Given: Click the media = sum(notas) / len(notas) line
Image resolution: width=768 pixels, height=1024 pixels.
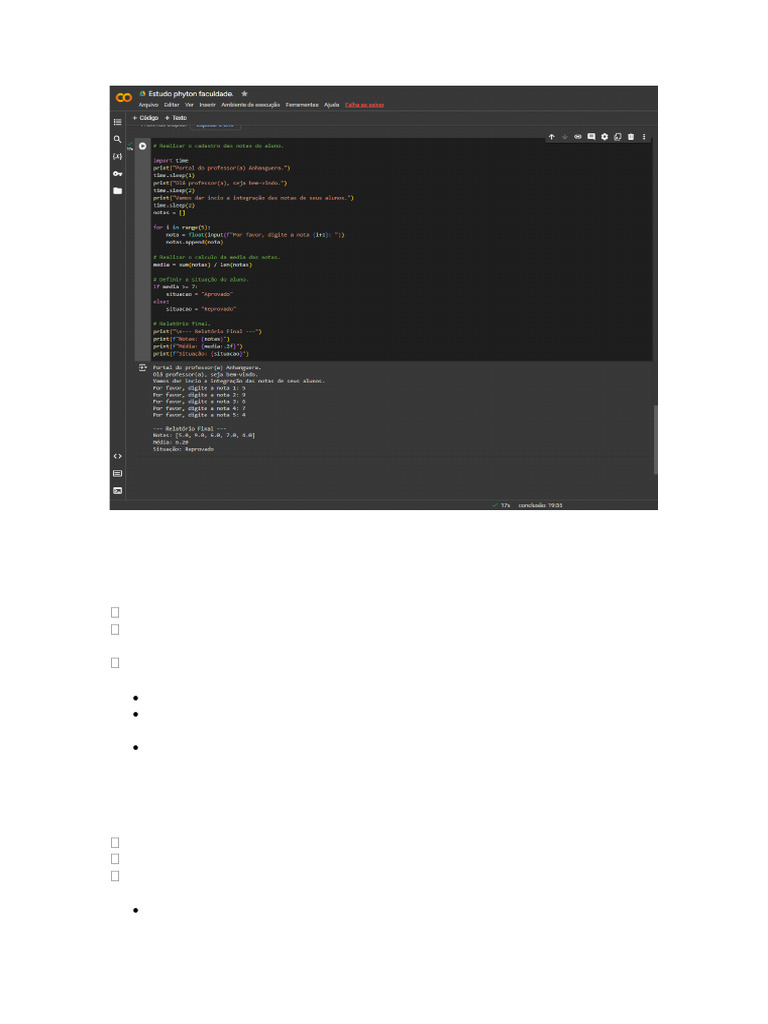Looking at the screenshot, I should pos(202,265).
